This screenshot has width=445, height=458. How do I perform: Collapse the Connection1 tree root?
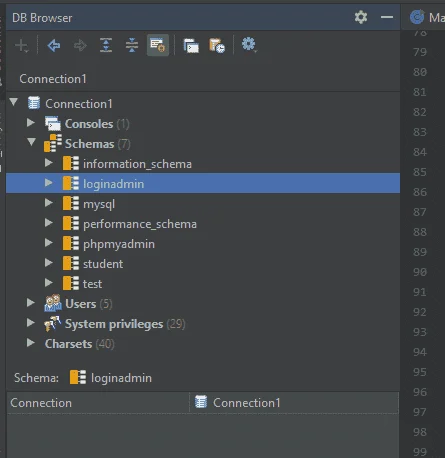[14, 102]
